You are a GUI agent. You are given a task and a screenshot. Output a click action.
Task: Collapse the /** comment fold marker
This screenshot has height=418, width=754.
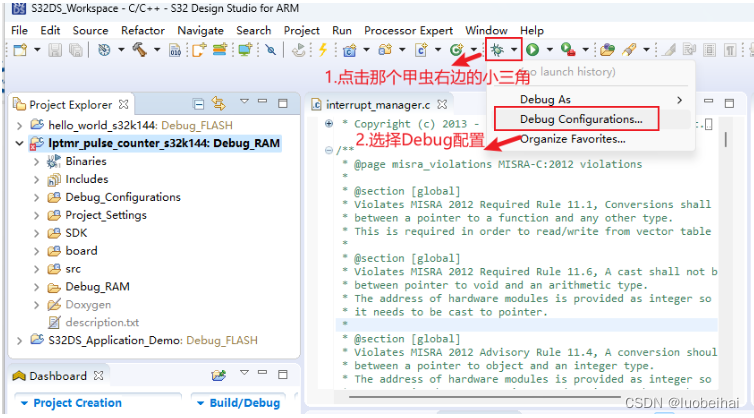329,151
